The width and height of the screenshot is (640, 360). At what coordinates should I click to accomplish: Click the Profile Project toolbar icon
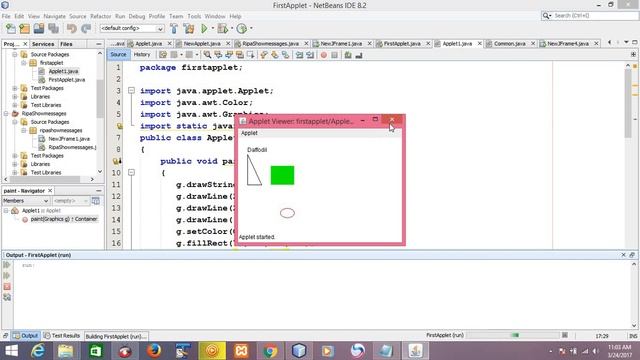click(x=242, y=29)
